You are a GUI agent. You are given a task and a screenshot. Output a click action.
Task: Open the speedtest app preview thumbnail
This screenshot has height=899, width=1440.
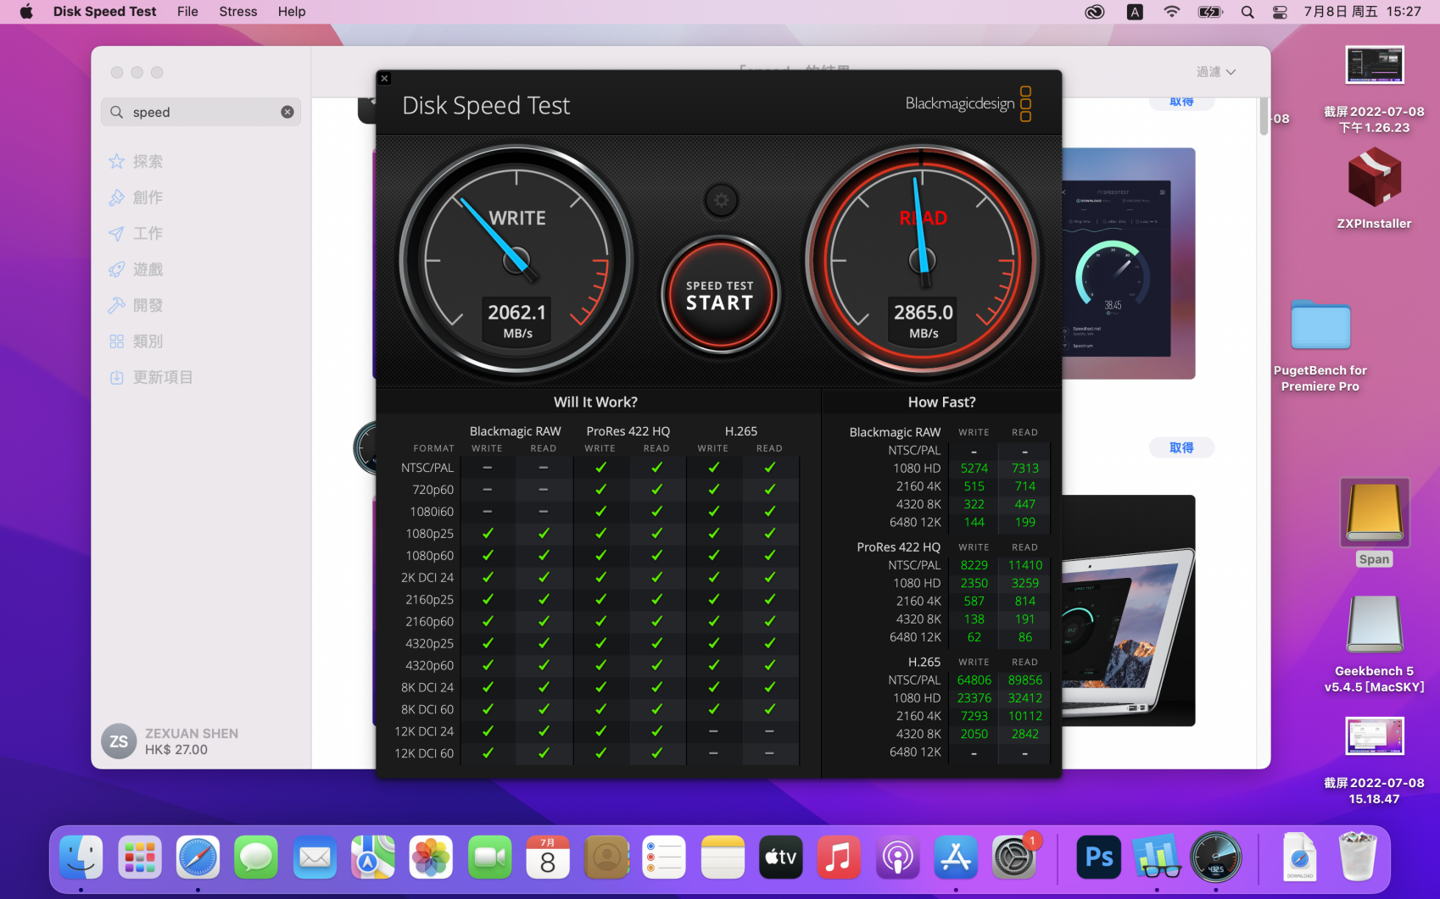tap(1128, 263)
